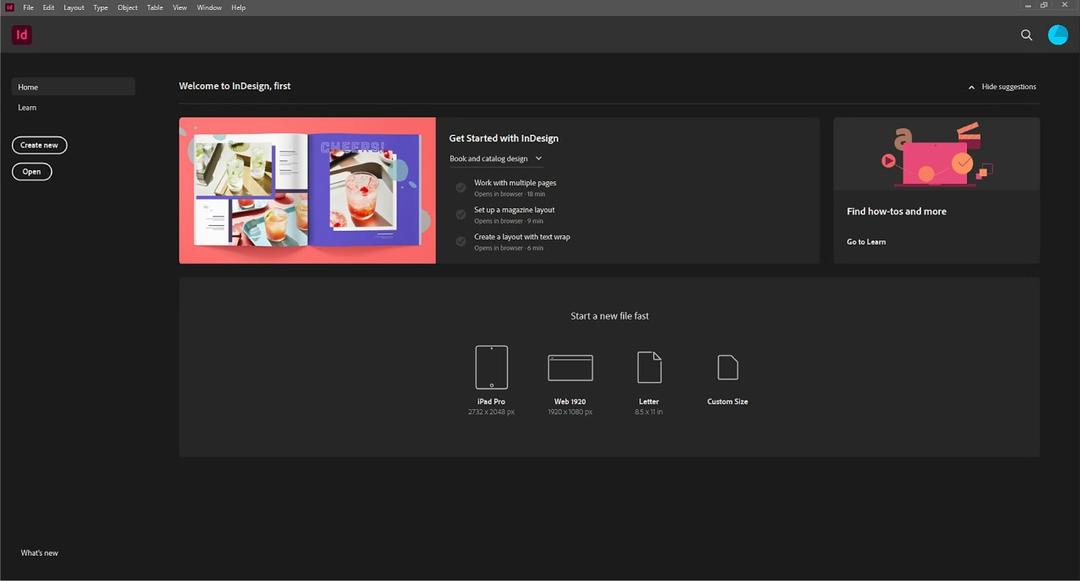Click the Create new button
This screenshot has width=1080, height=581.
[x=38, y=145]
